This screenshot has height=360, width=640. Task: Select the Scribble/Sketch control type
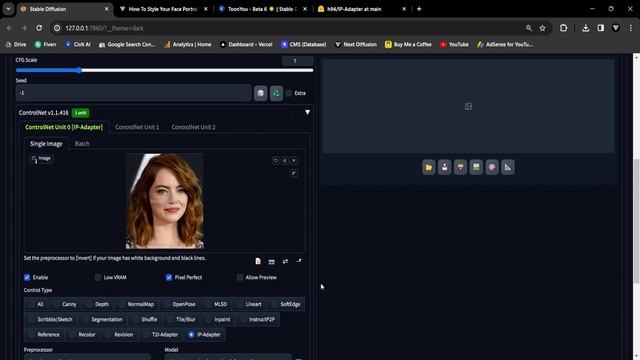pyautogui.click(x=51, y=320)
